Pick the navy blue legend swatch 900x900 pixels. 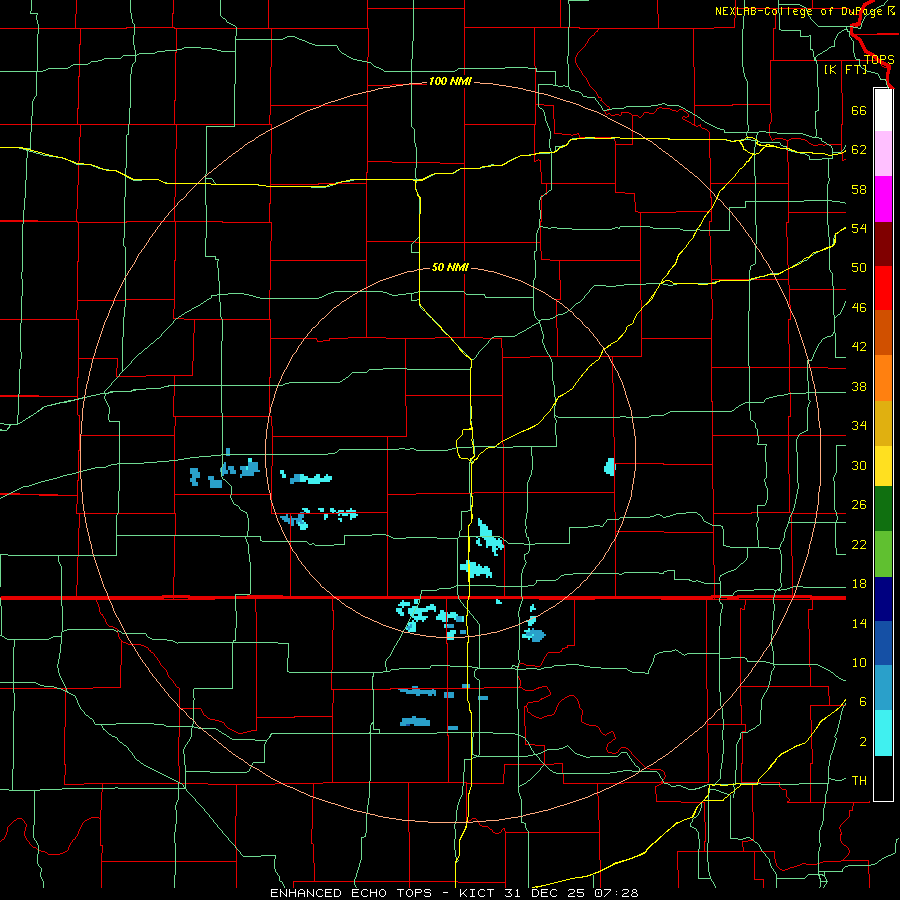[x=883, y=599]
